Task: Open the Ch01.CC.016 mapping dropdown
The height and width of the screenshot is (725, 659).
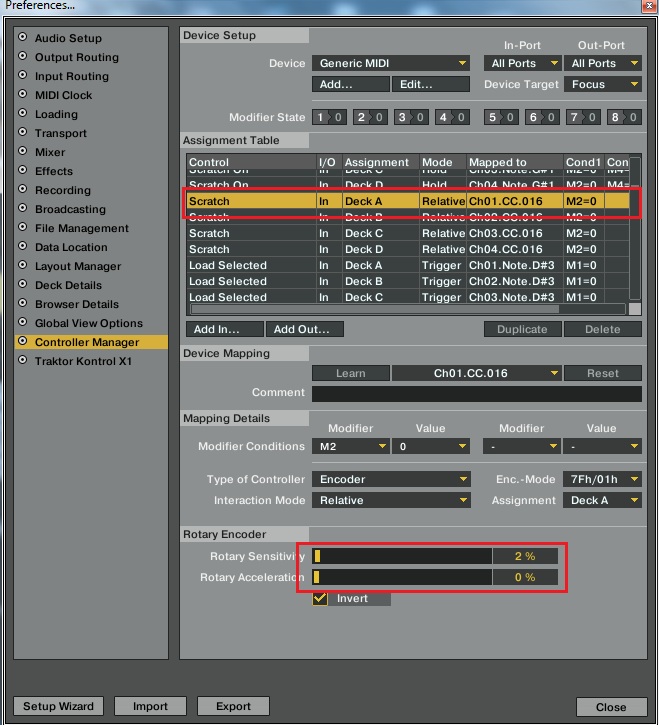Action: [477, 373]
